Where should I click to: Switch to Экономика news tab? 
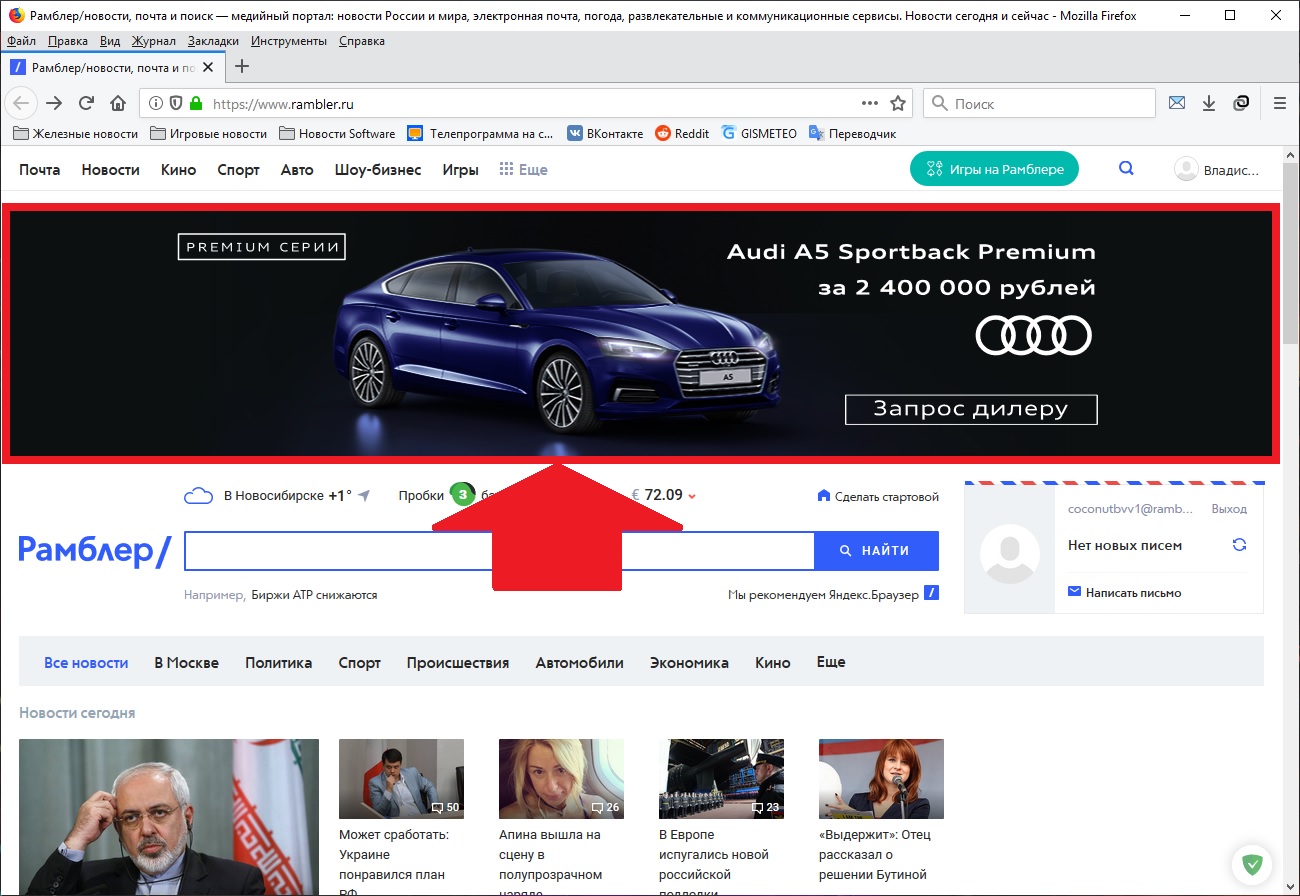(x=689, y=662)
